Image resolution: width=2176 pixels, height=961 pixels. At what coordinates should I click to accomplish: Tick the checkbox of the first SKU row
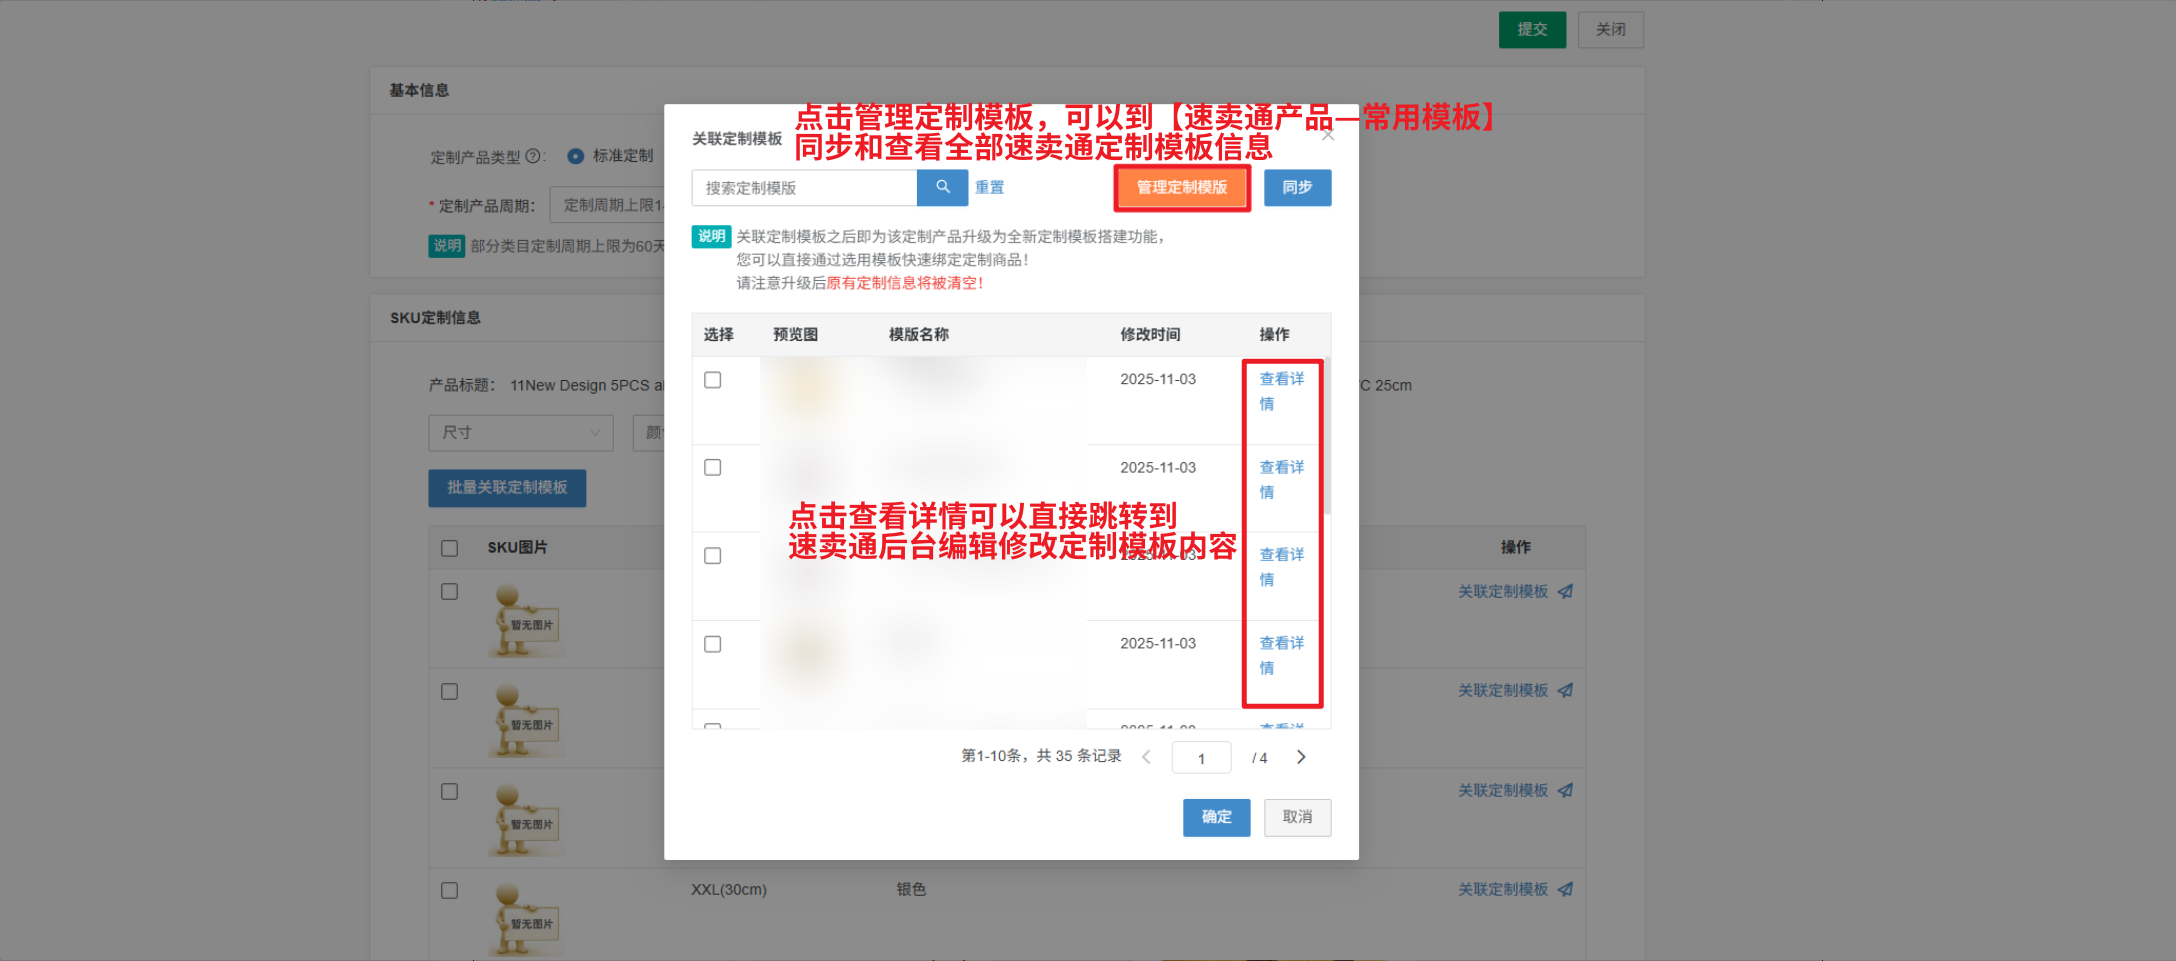[x=449, y=592]
